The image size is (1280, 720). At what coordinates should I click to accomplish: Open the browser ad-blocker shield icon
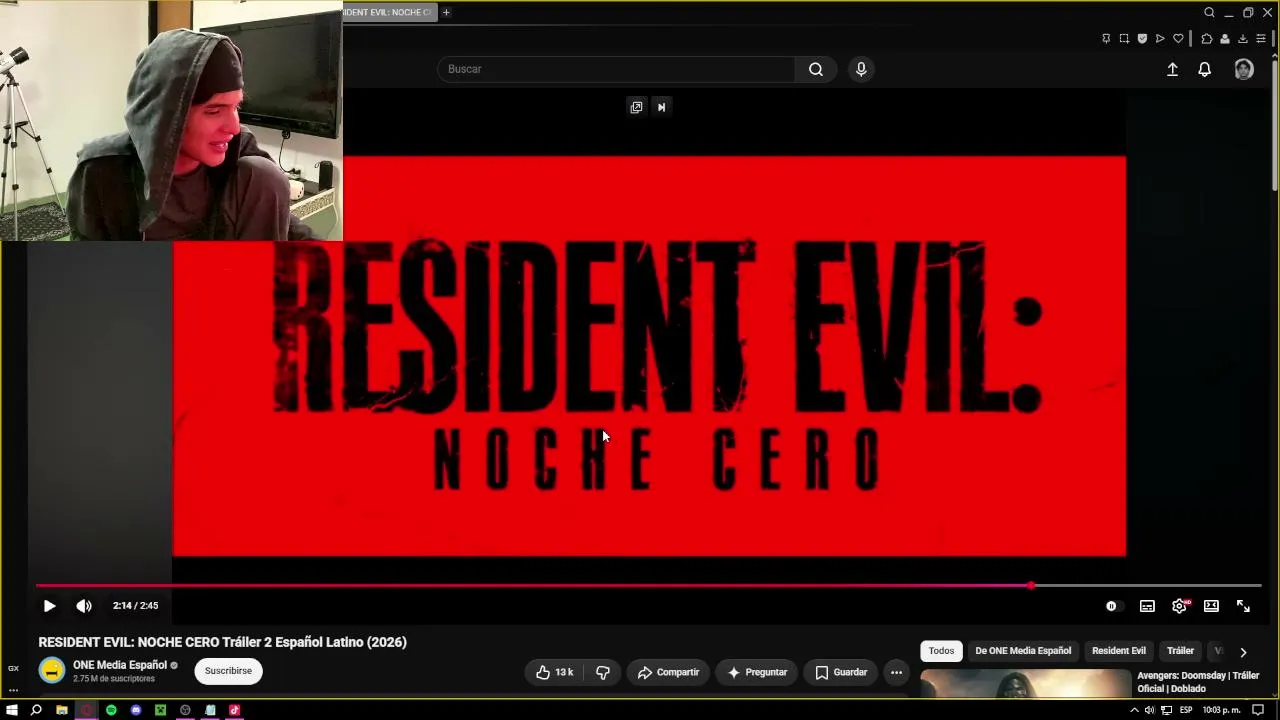(1142, 39)
